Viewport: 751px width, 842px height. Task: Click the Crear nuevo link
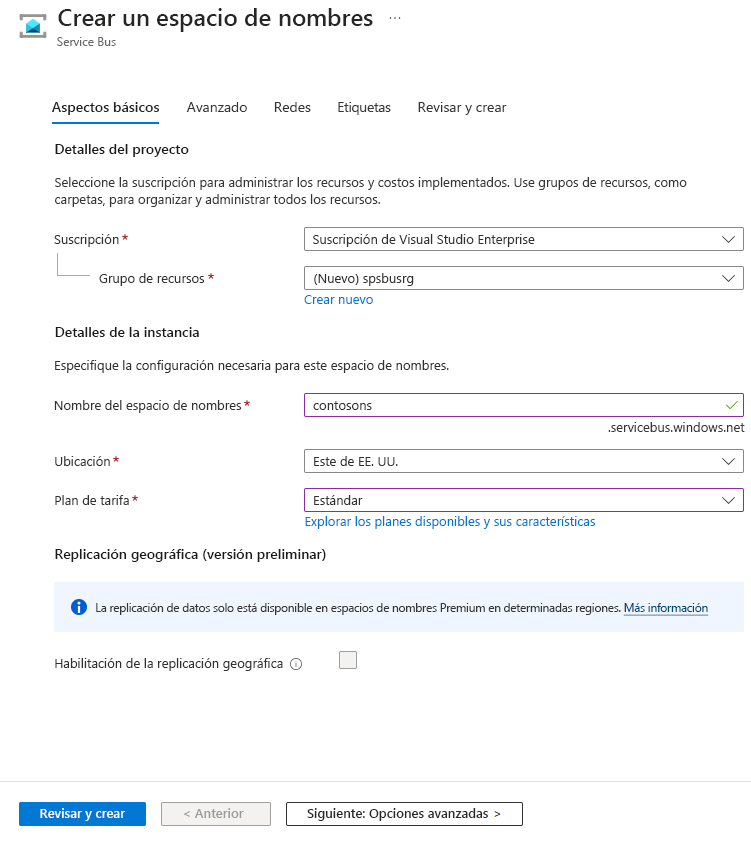pos(338,300)
